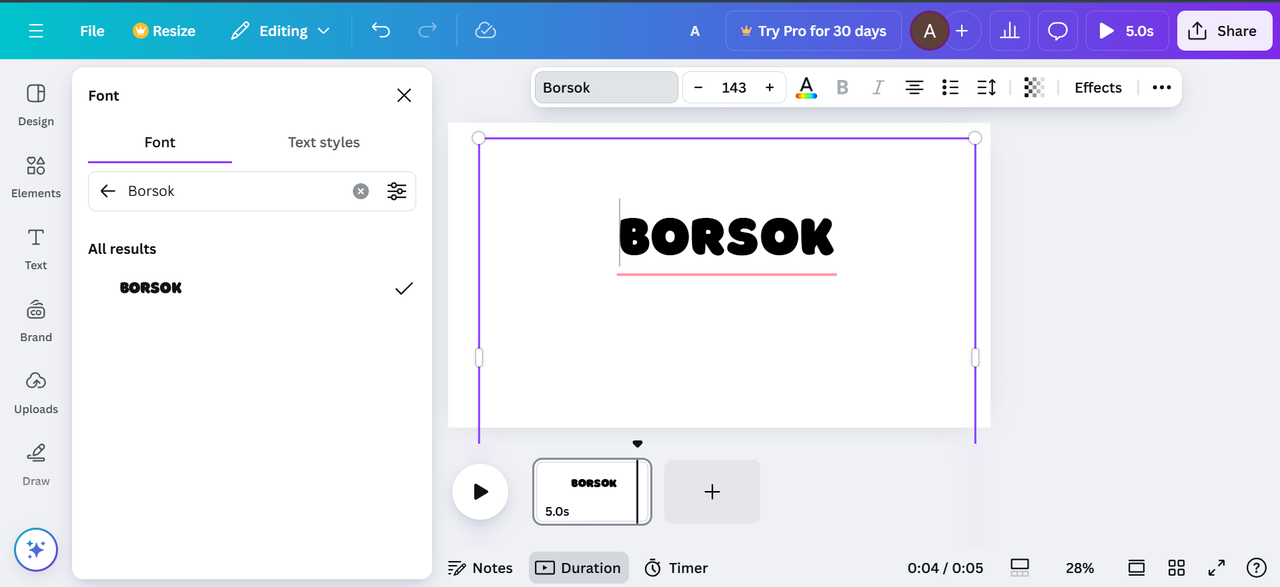Open the grid view icon
Screen dimensions: 1280x587
click(x=1177, y=568)
